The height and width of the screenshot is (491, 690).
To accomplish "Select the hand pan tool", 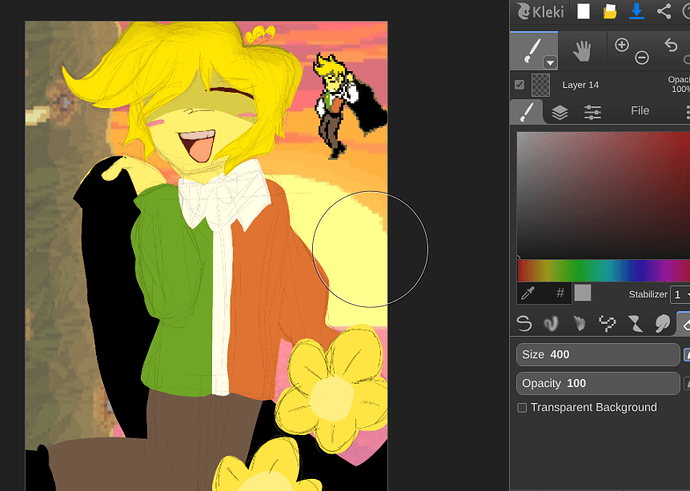I will (x=582, y=51).
